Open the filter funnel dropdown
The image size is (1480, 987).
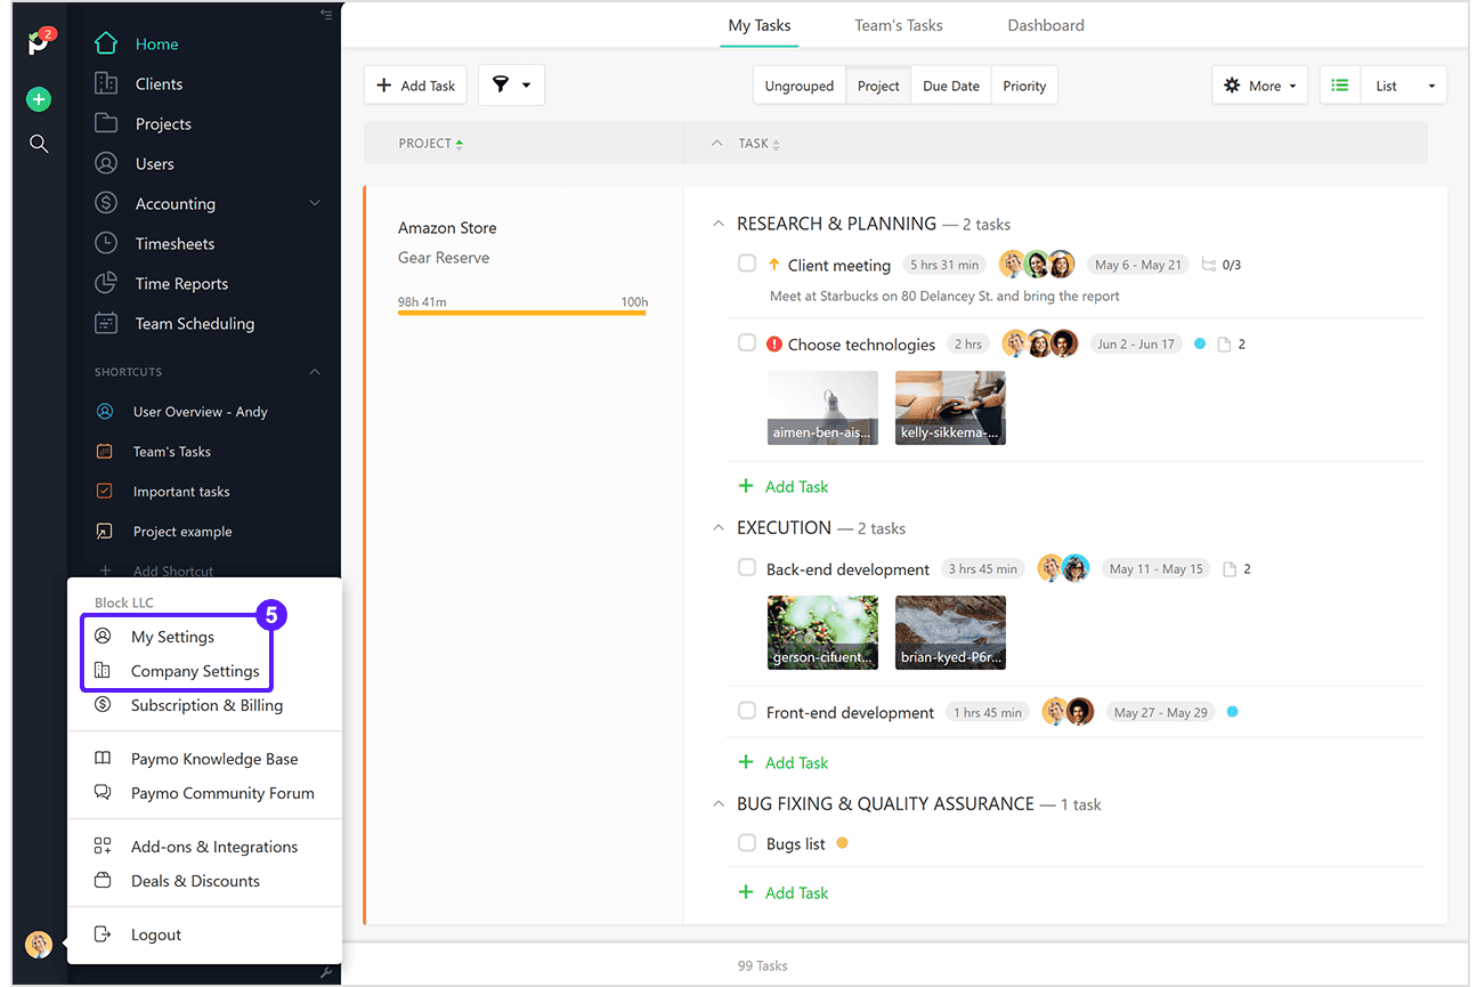click(511, 85)
